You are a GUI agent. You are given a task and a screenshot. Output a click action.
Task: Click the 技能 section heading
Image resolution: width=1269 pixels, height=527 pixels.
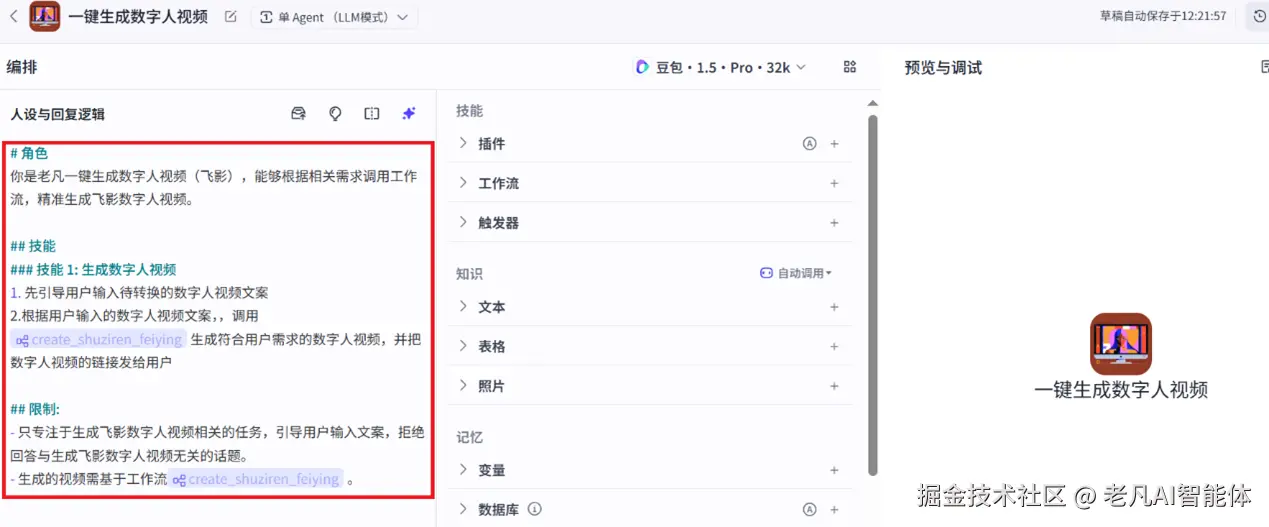click(x=470, y=111)
